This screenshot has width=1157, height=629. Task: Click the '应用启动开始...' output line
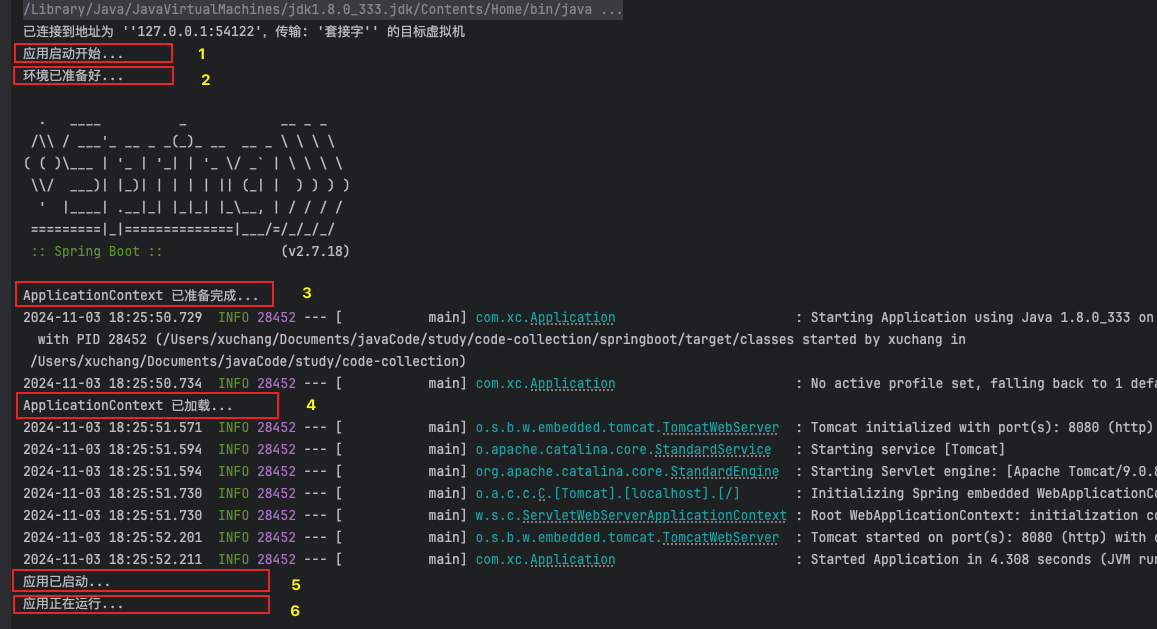(73, 54)
